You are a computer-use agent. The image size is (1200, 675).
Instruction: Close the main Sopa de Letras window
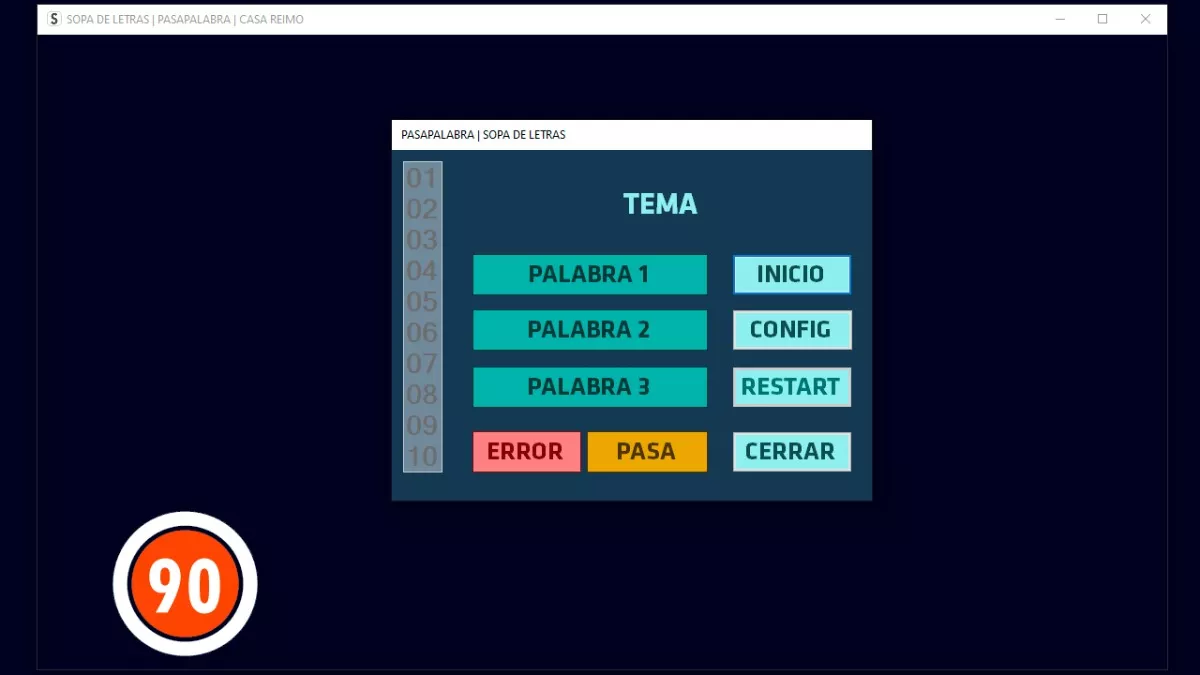(1145, 19)
